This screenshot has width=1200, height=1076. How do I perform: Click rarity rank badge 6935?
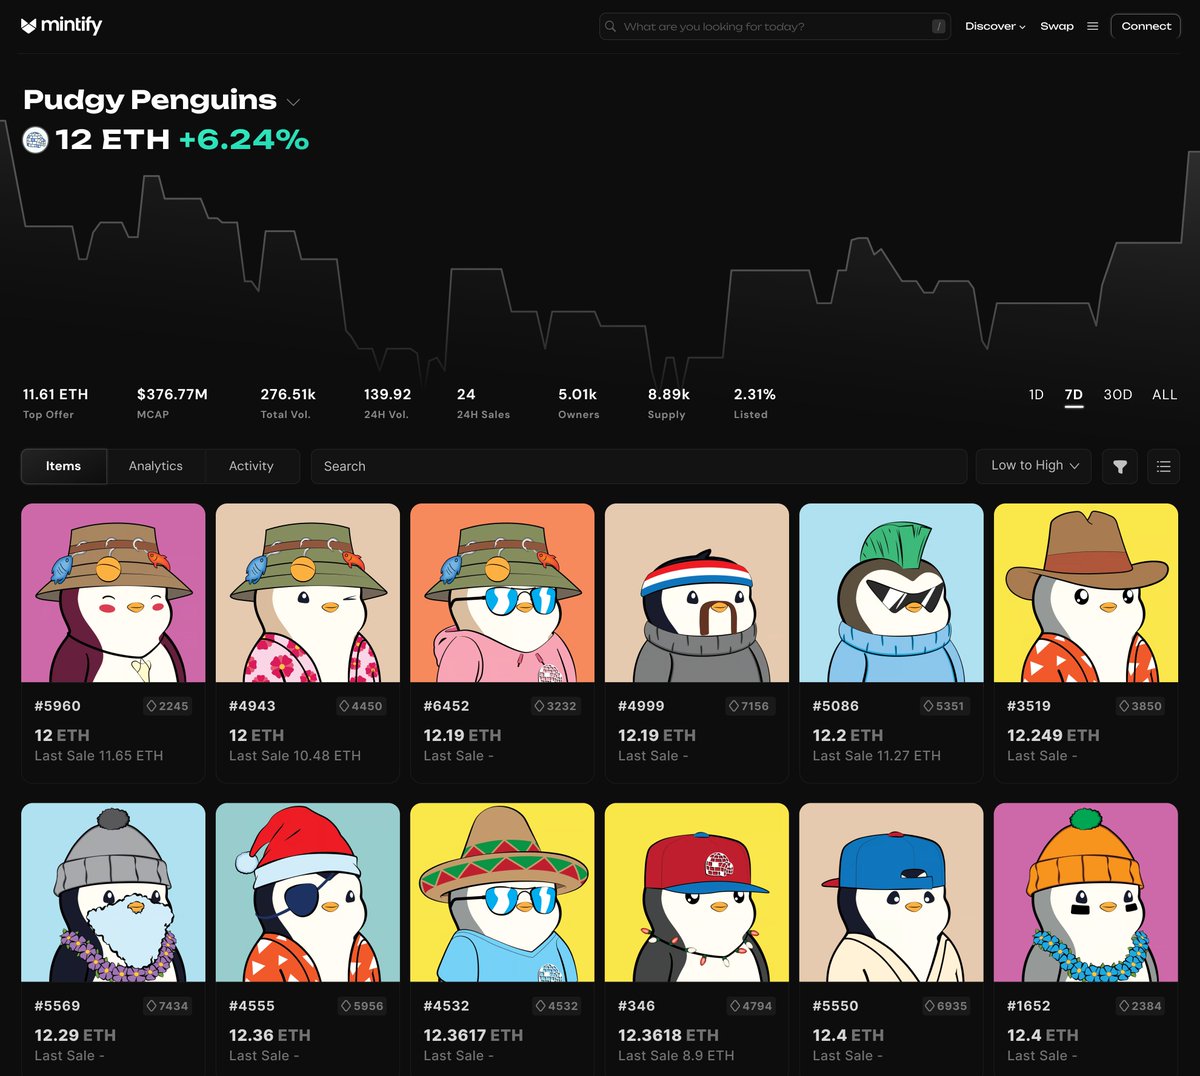(x=945, y=1006)
